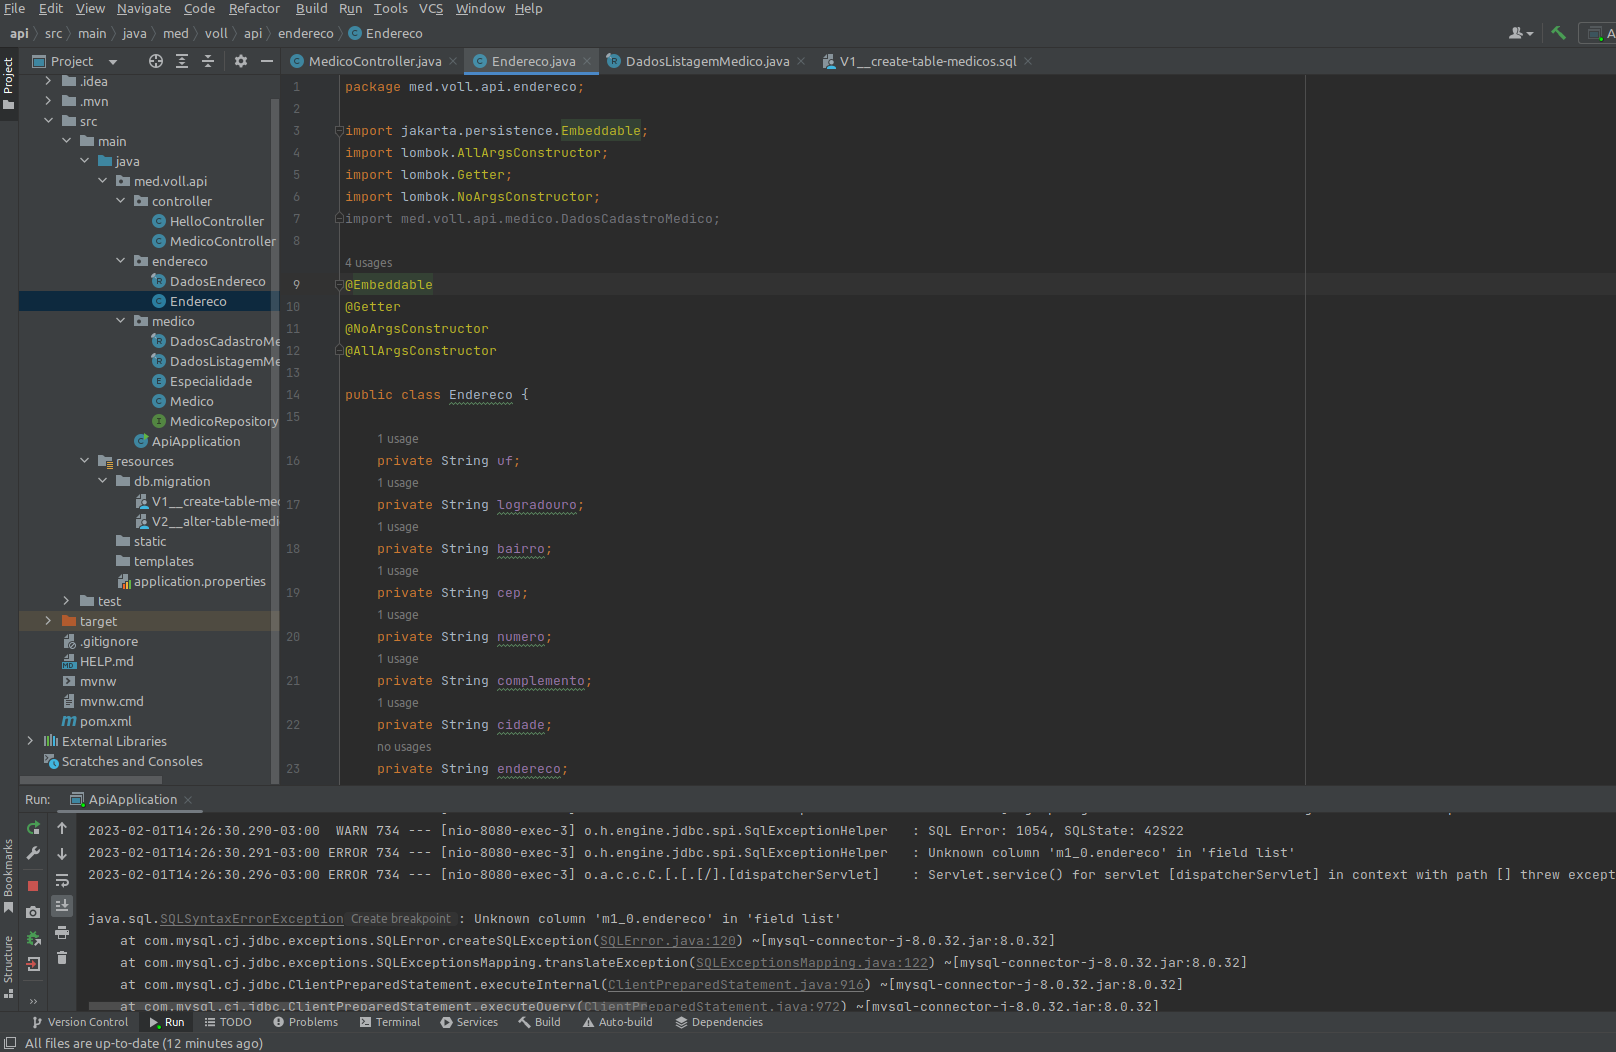The width and height of the screenshot is (1616, 1052).
Task: Open the Dependencies tool window
Action: 719,1022
